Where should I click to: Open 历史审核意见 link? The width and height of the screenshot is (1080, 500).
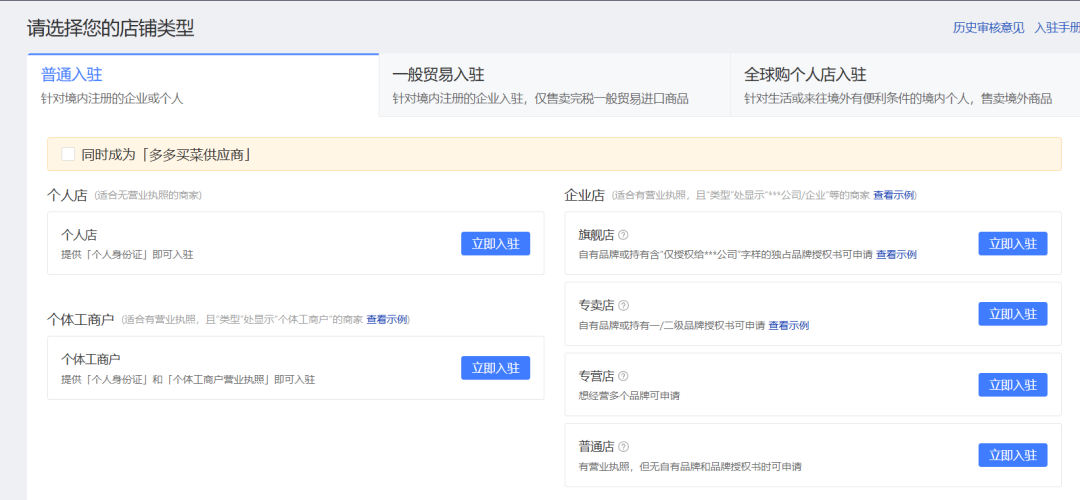point(988,28)
